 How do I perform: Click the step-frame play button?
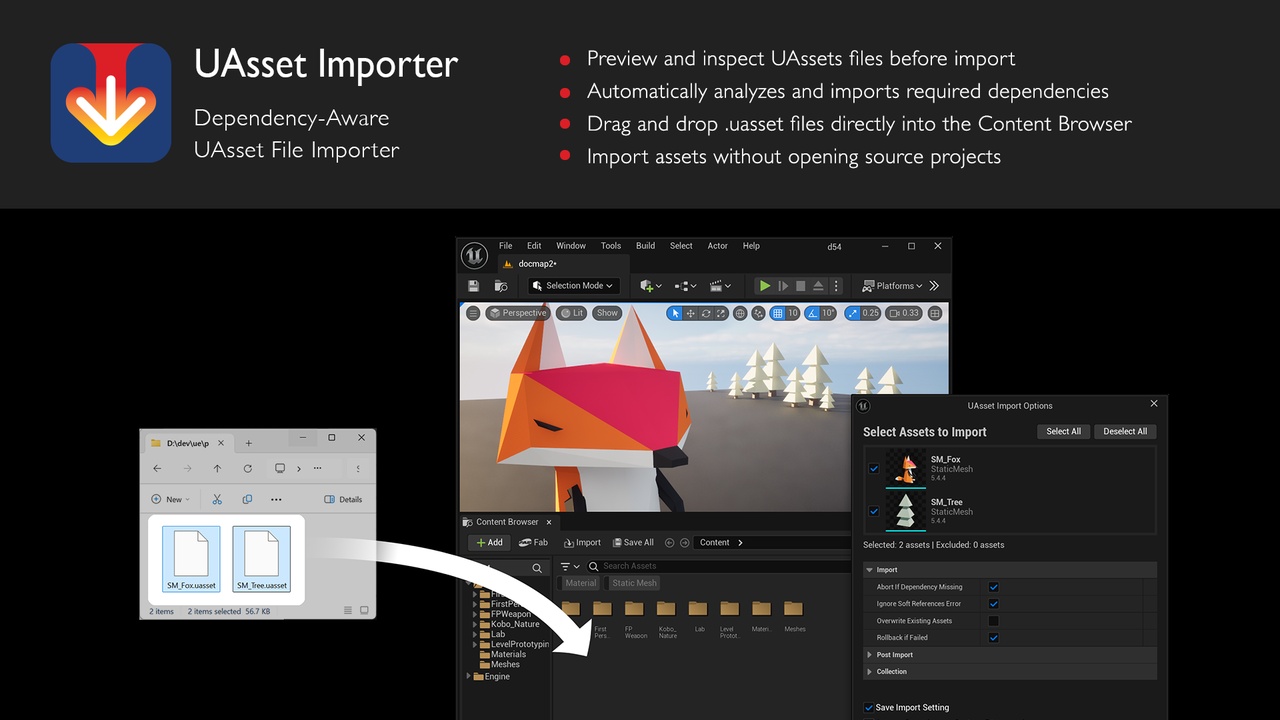[x=783, y=286]
